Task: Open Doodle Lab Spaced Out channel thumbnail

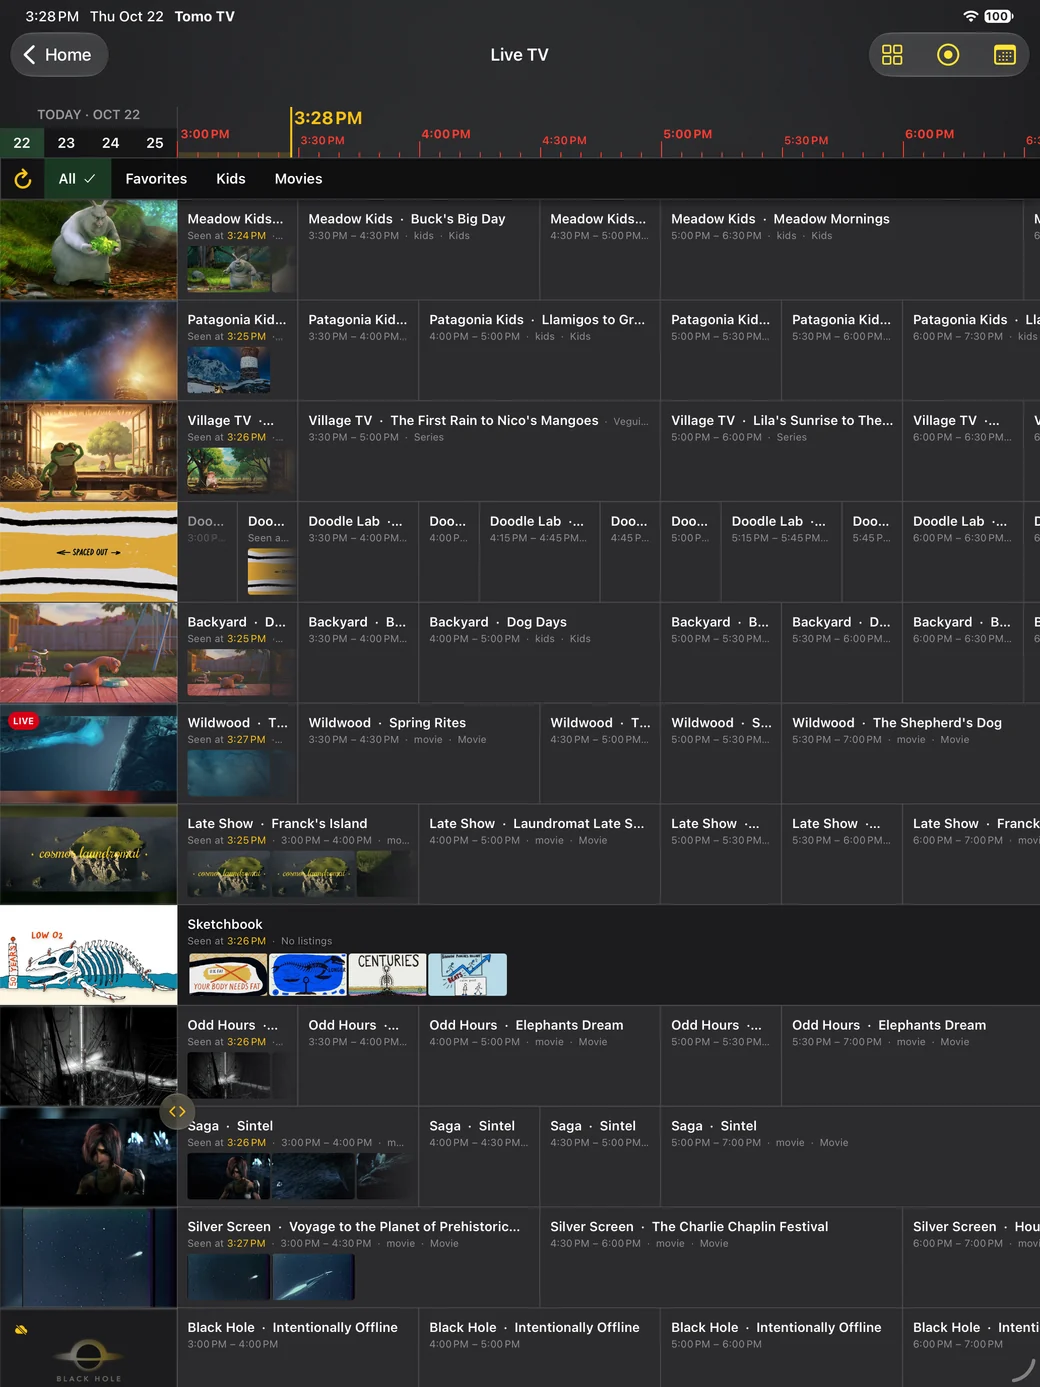Action: click(x=89, y=553)
